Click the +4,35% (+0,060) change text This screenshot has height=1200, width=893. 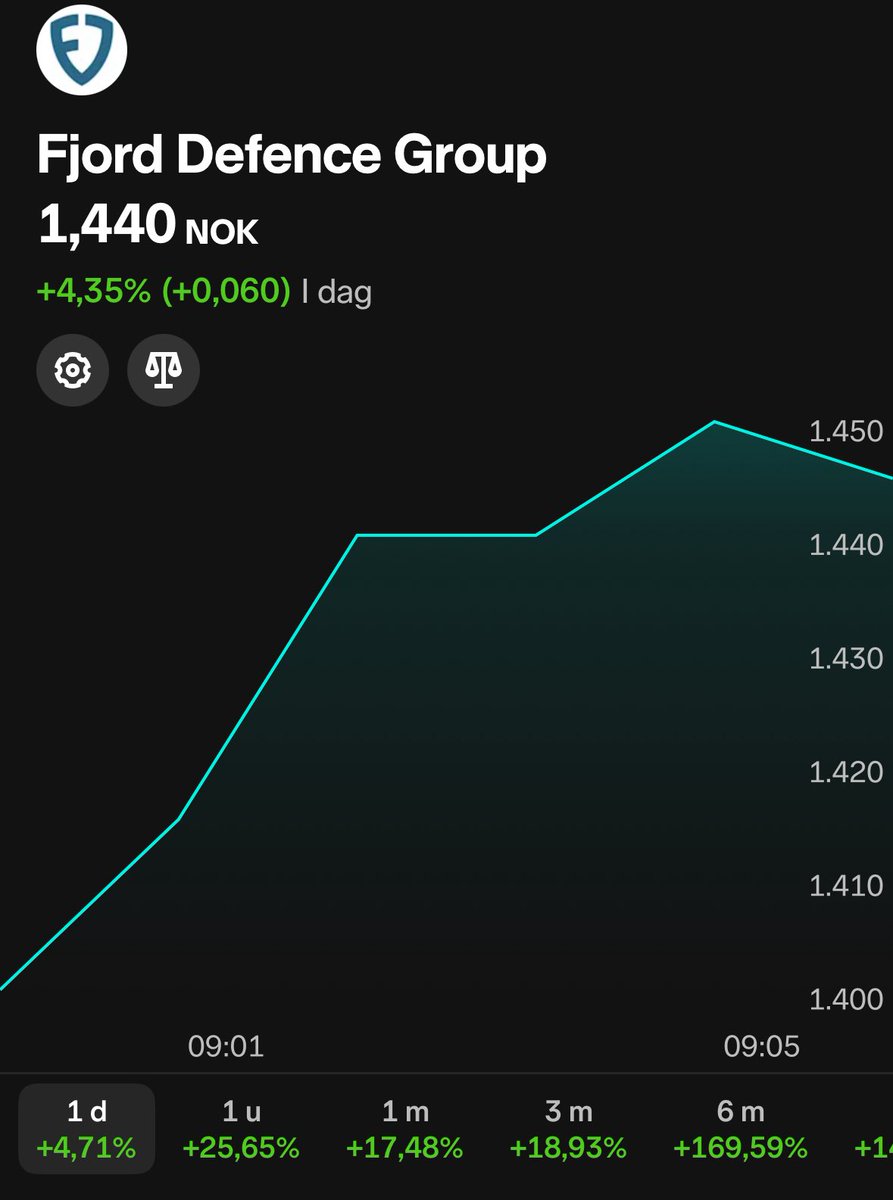coord(164,291)
